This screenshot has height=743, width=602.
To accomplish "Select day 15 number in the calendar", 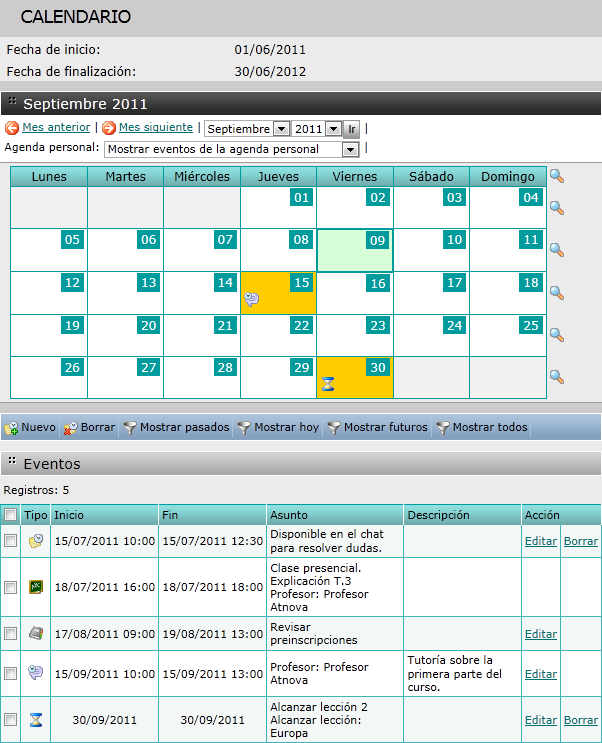I will click(x=301, y=283).
